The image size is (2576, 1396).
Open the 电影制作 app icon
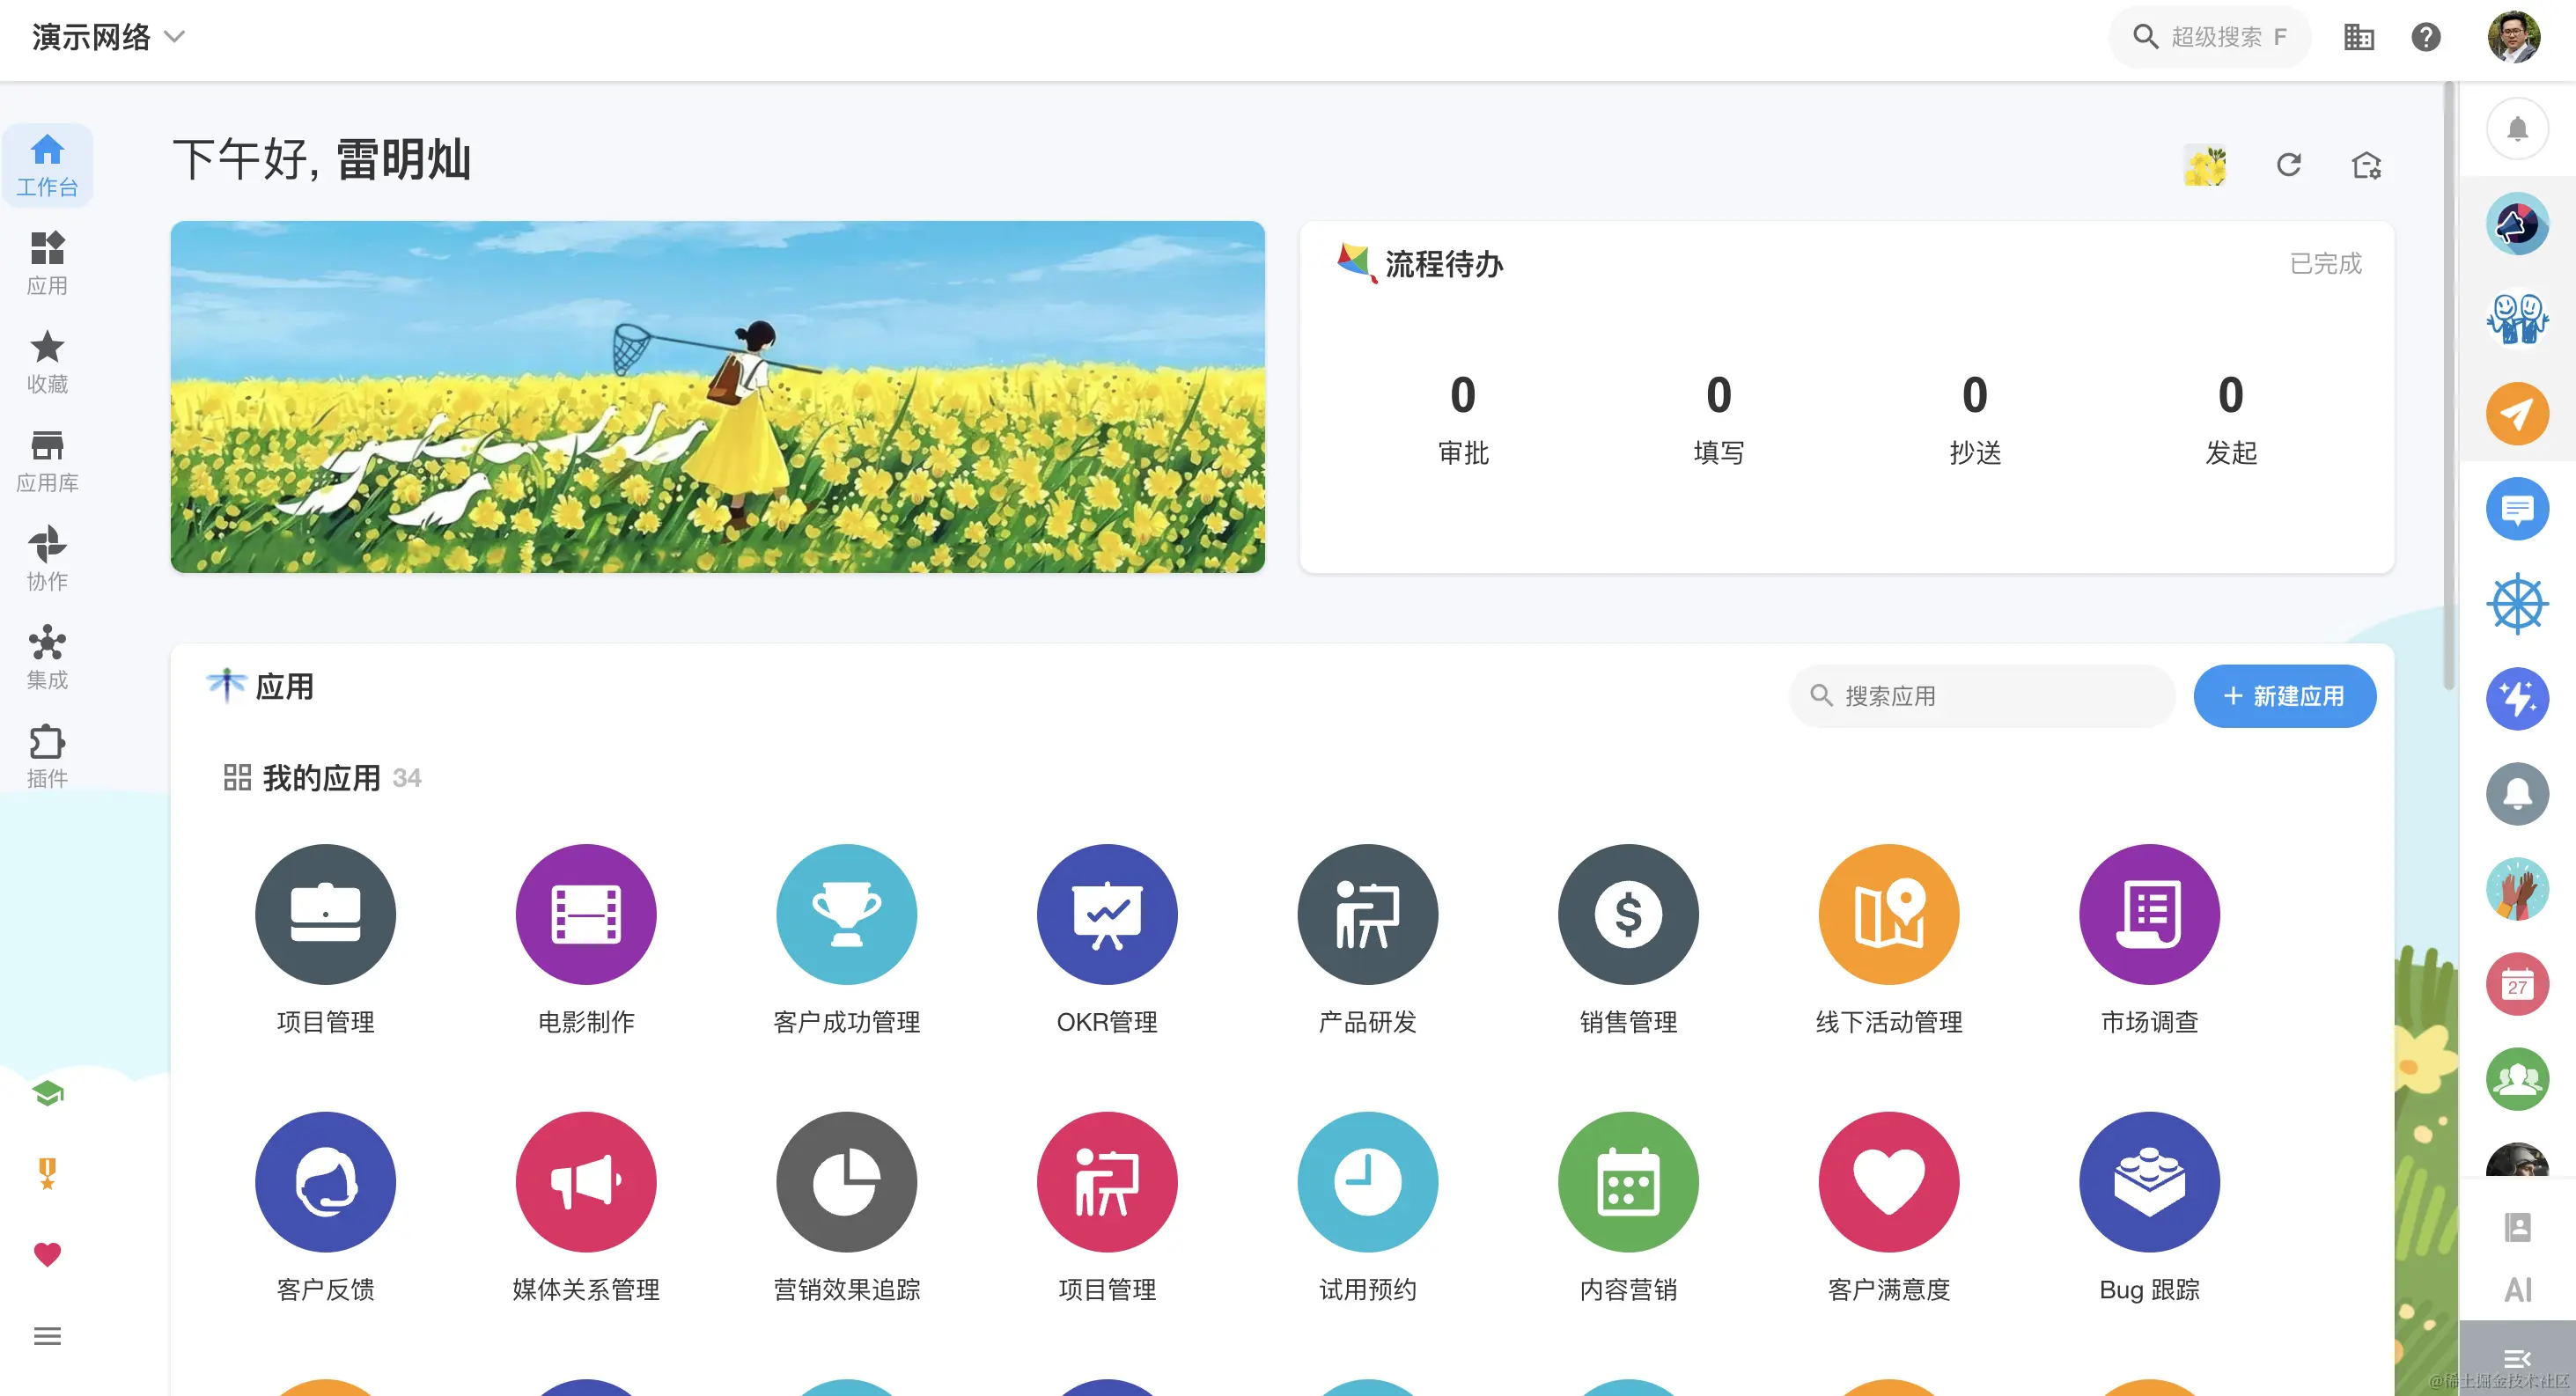585,914
